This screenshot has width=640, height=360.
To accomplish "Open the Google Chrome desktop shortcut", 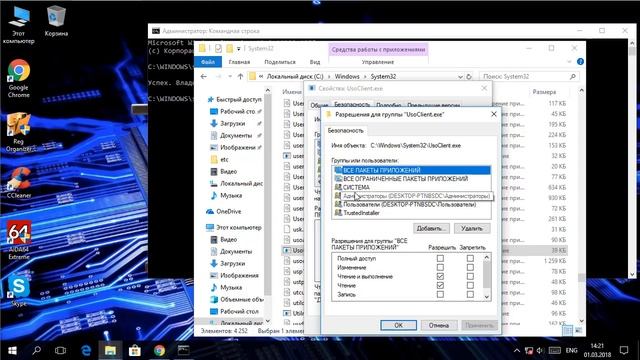I will point(18,79).
